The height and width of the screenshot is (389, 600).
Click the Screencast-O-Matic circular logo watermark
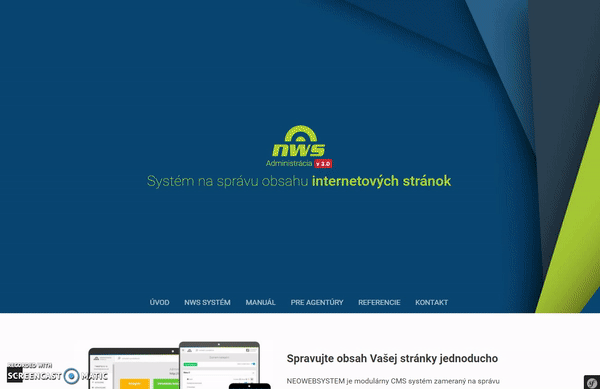[72, 376]
